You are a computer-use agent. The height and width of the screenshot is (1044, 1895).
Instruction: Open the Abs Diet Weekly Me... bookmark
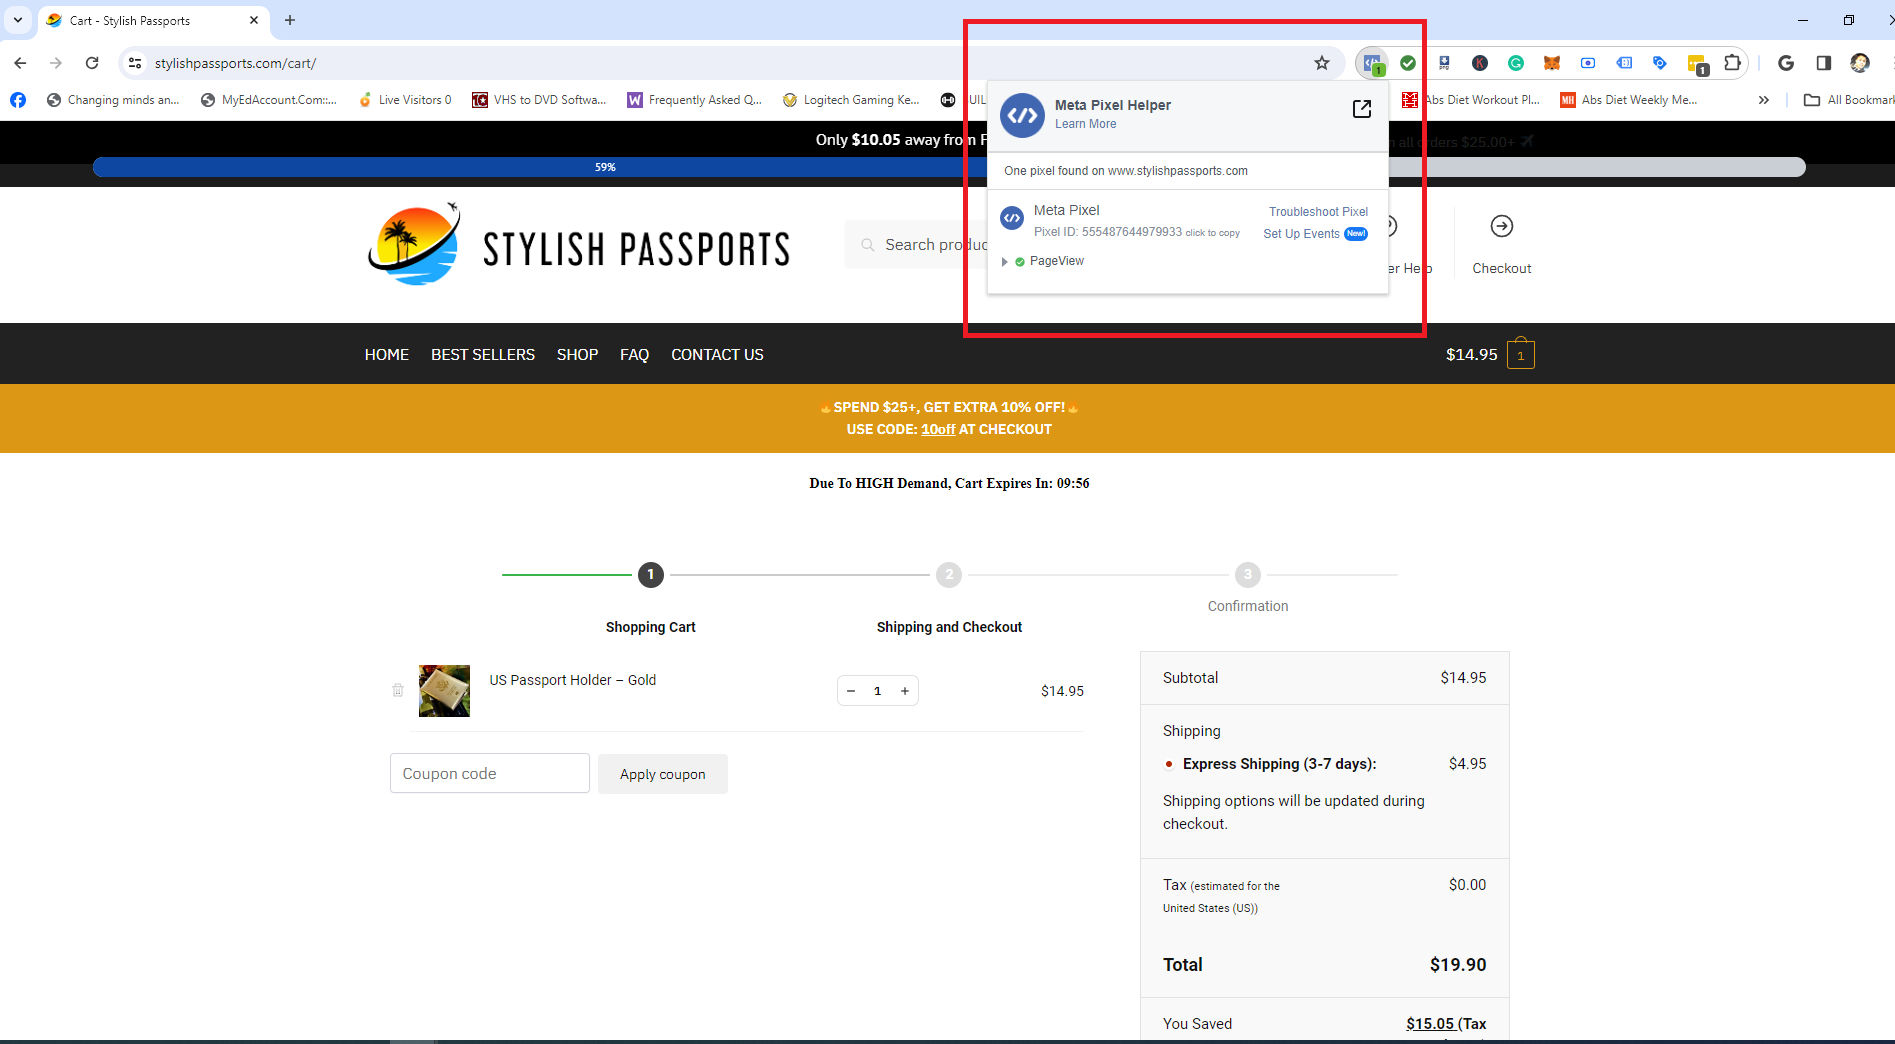pyautogui.click(x=1629, y=100)
